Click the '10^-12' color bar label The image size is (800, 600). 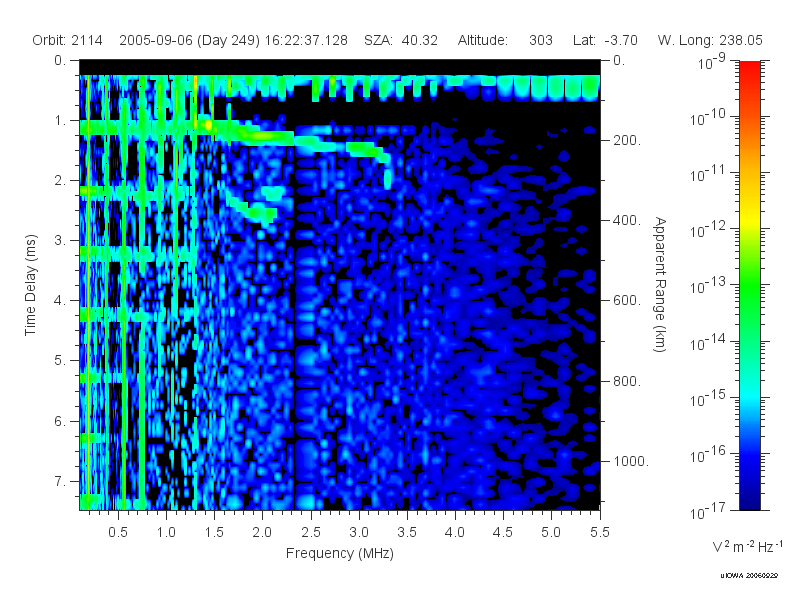pyautogui.click(x=708, y=229)
